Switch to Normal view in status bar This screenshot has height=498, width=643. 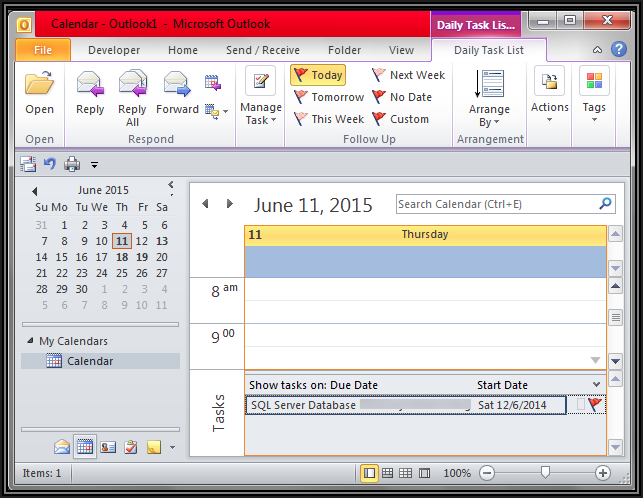369,473
